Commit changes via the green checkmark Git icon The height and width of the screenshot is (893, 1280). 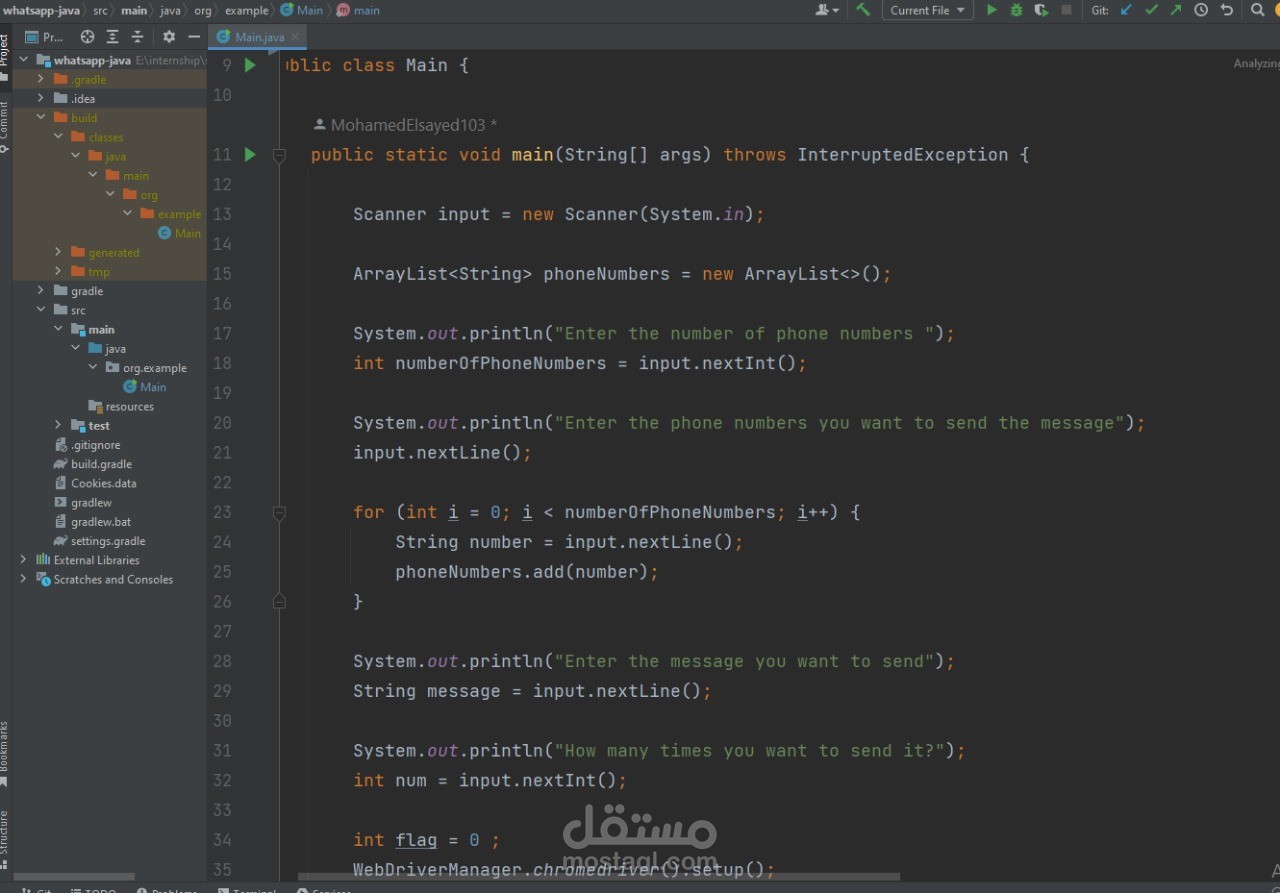[x=1150, y=10]
